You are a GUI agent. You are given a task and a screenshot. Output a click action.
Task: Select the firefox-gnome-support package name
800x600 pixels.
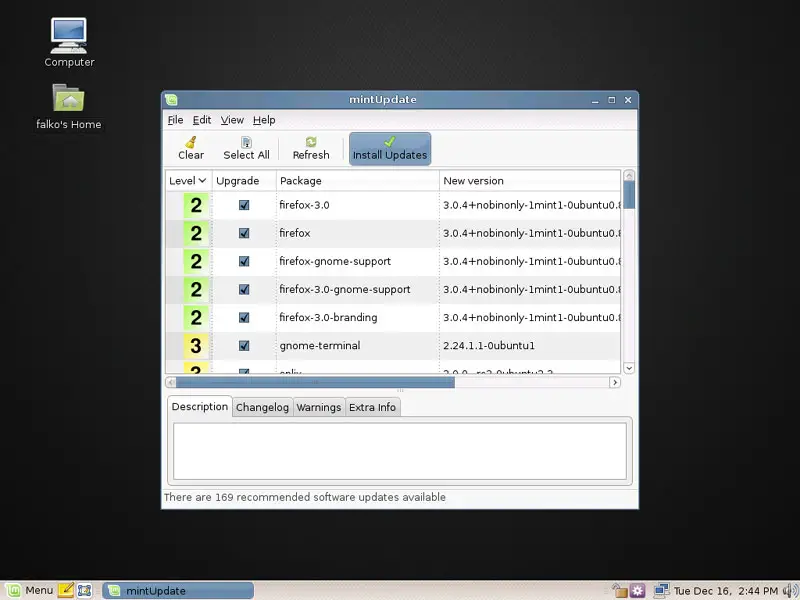point(335,261)
